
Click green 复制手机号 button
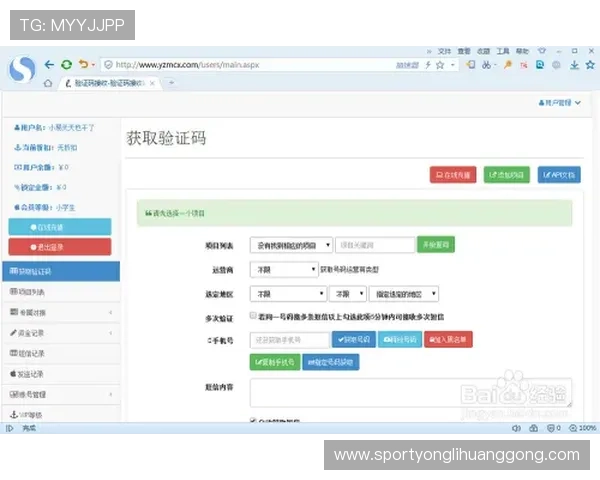(275, 362)
